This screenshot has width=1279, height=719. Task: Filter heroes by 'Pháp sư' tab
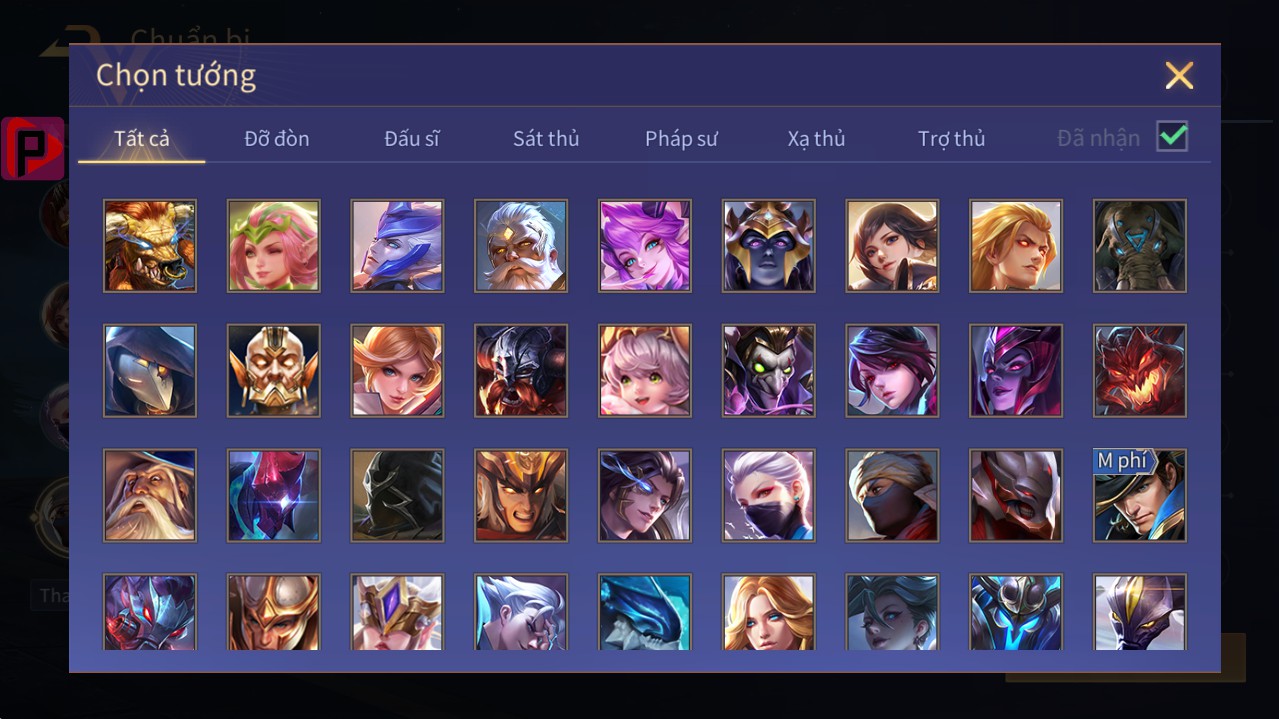pyautogui.click(x=681, y=139)
